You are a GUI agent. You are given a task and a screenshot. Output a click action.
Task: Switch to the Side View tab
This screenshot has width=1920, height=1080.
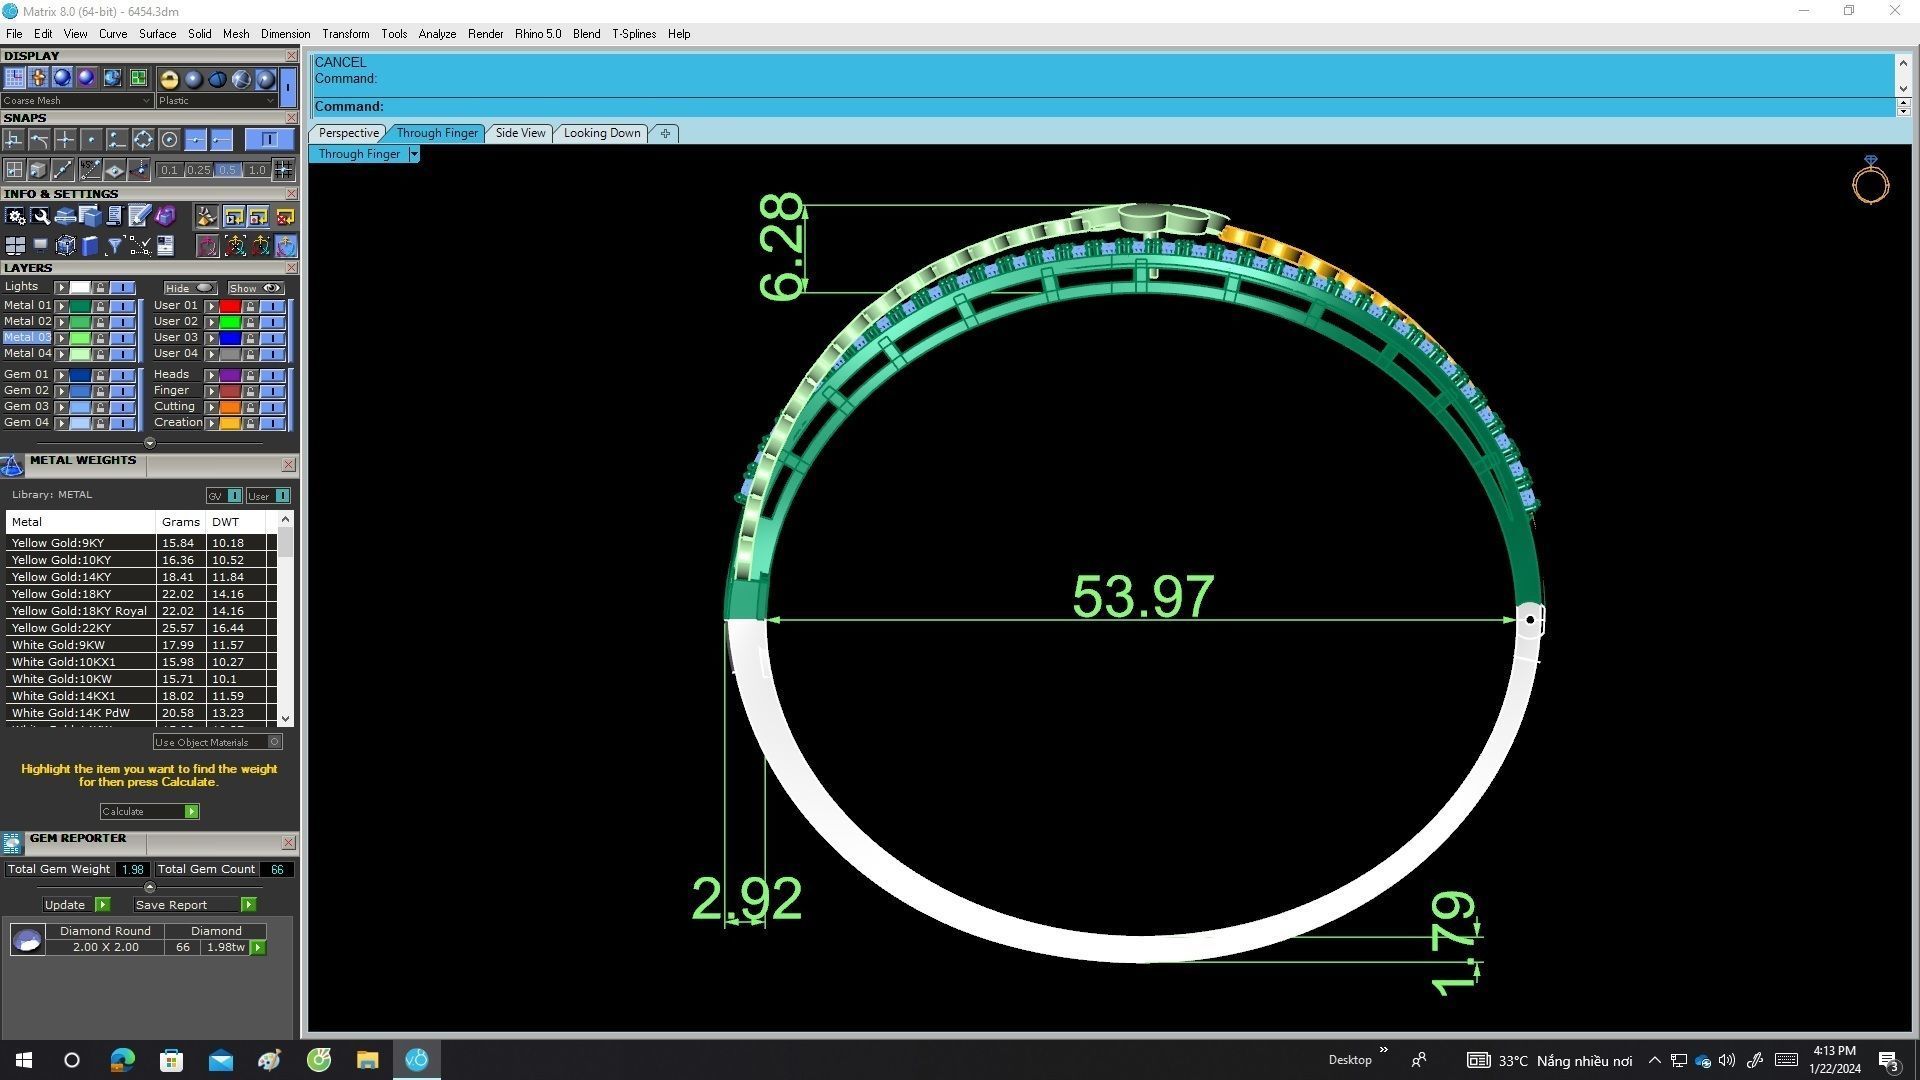(520, 133)
